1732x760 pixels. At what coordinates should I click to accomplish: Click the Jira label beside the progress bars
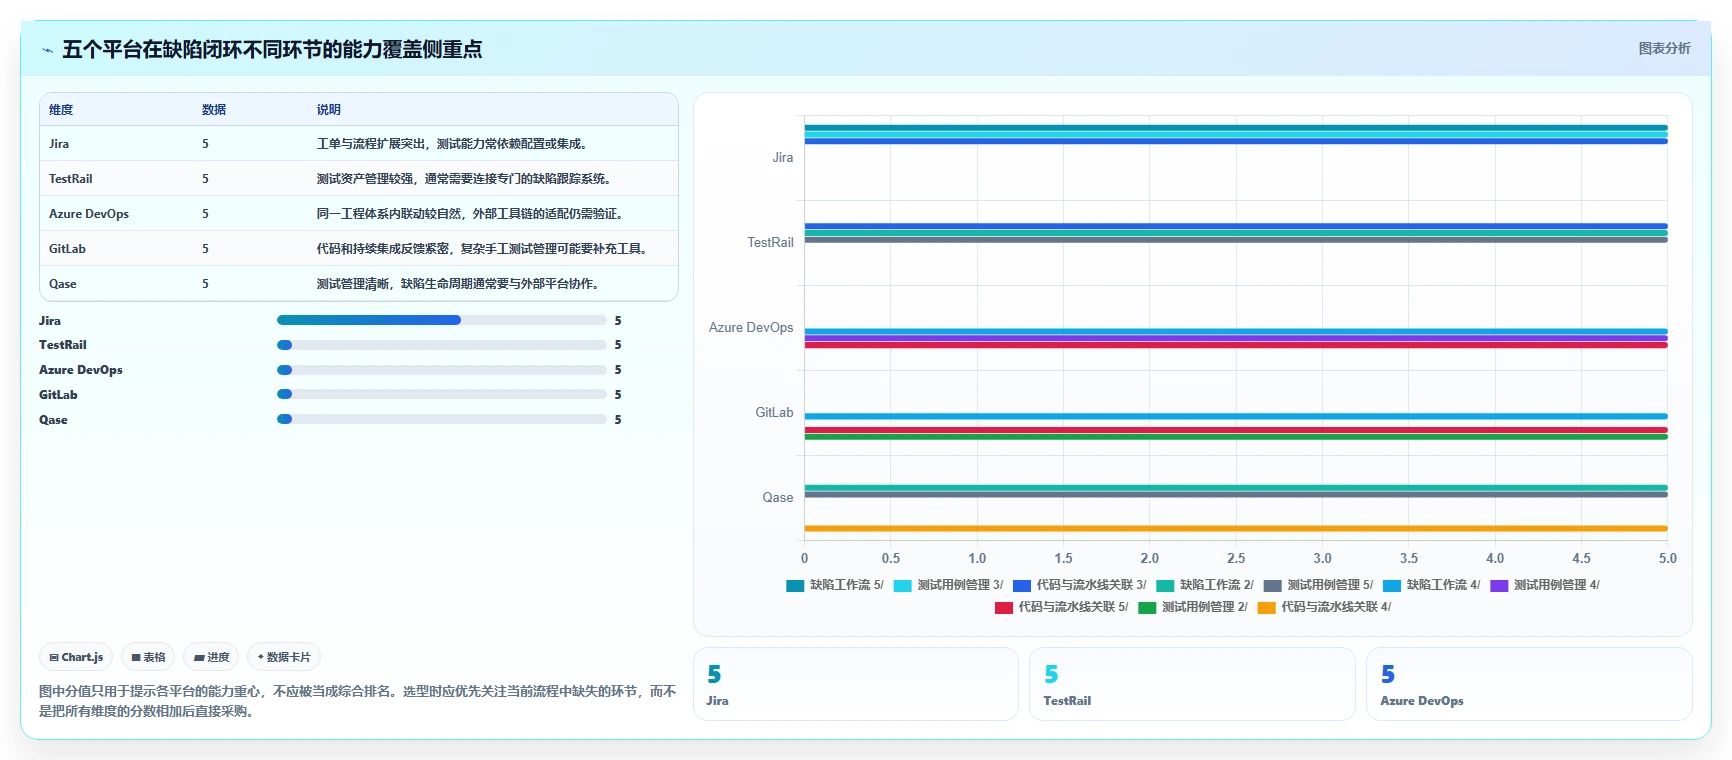(50, 321)
